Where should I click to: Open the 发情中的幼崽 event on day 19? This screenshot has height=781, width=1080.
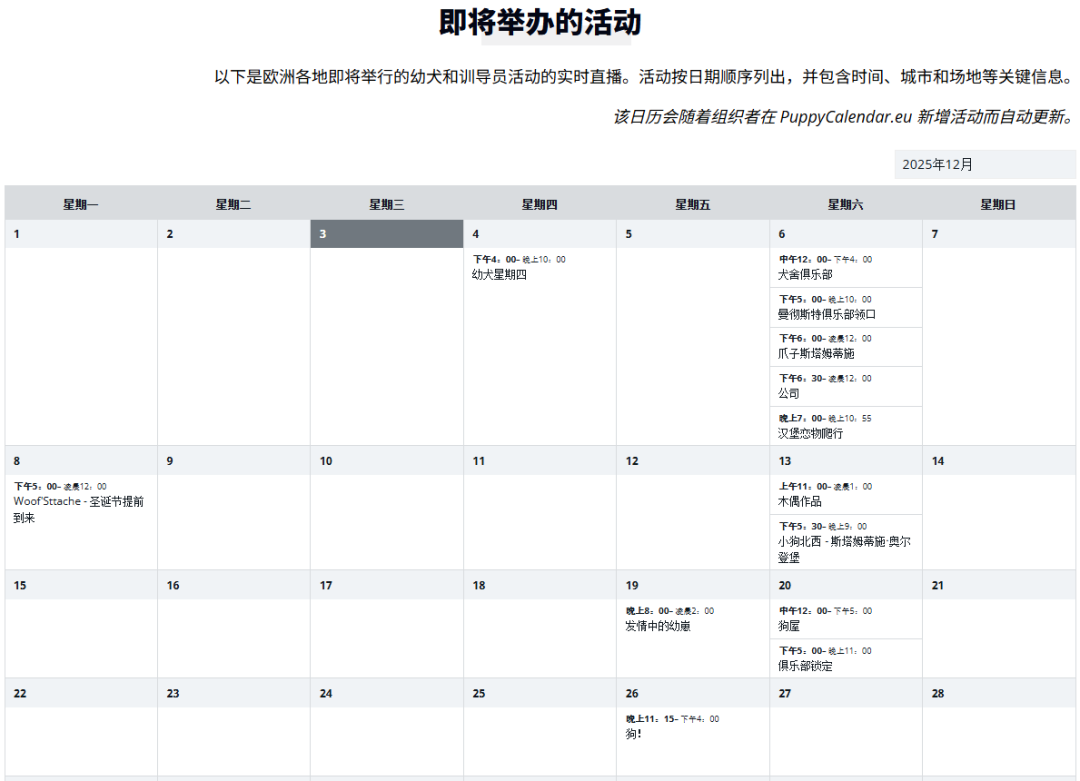pyautogui.click(x=658, y=627)
